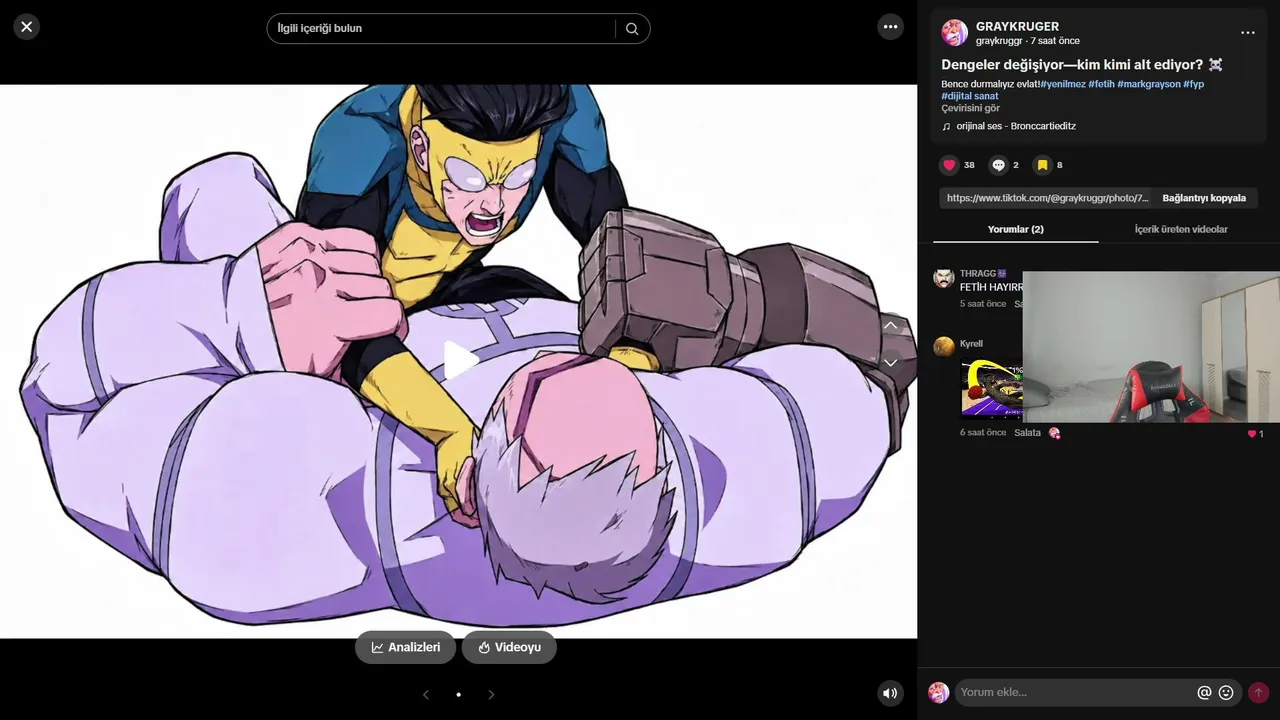Switch to the Yorumlar (2) tab

(x=1016, y=229)
